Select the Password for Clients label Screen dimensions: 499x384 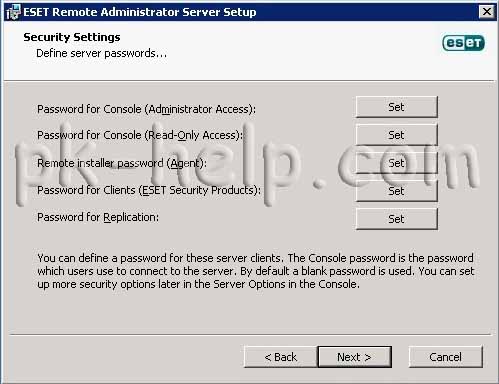pos(149,190)
